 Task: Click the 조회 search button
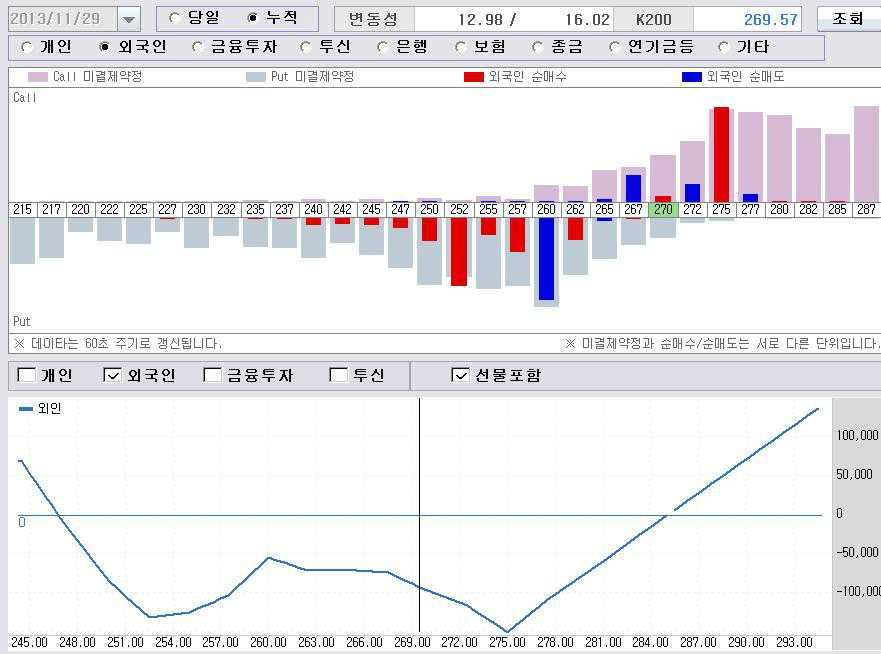point(847,19)
